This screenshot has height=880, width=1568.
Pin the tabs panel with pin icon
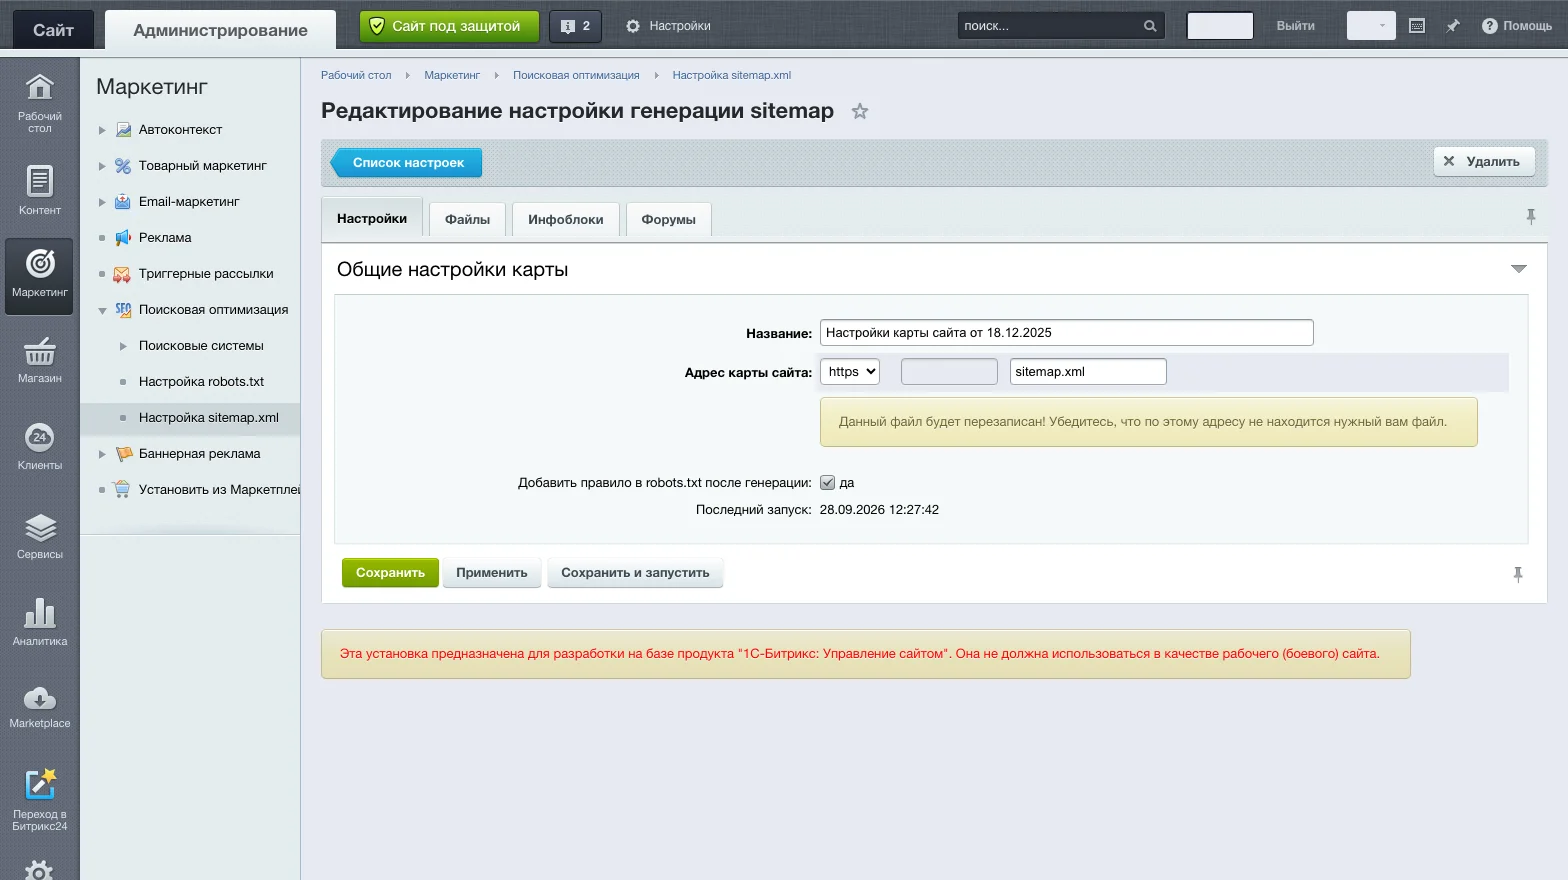pos(1531,216)
